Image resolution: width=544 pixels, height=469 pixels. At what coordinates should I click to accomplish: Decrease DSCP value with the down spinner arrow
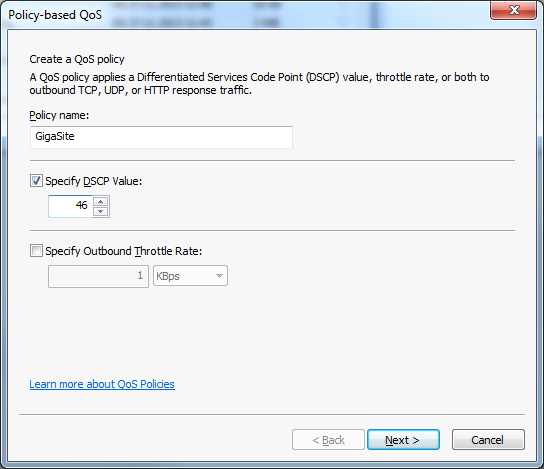click(101, 211)
